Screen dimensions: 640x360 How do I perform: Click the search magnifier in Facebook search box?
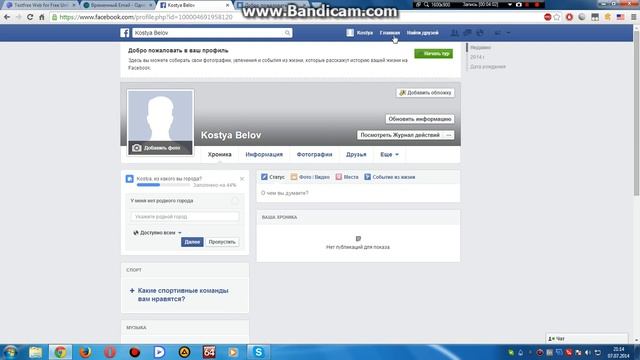(287, 33)
